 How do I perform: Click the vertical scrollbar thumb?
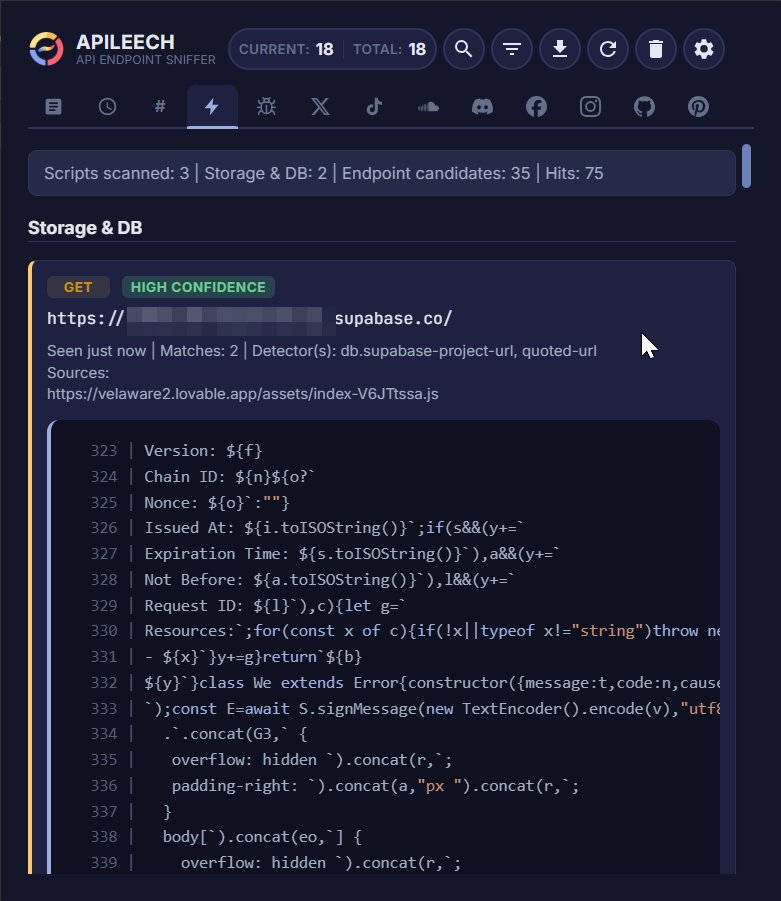click(x=747, y=166)
